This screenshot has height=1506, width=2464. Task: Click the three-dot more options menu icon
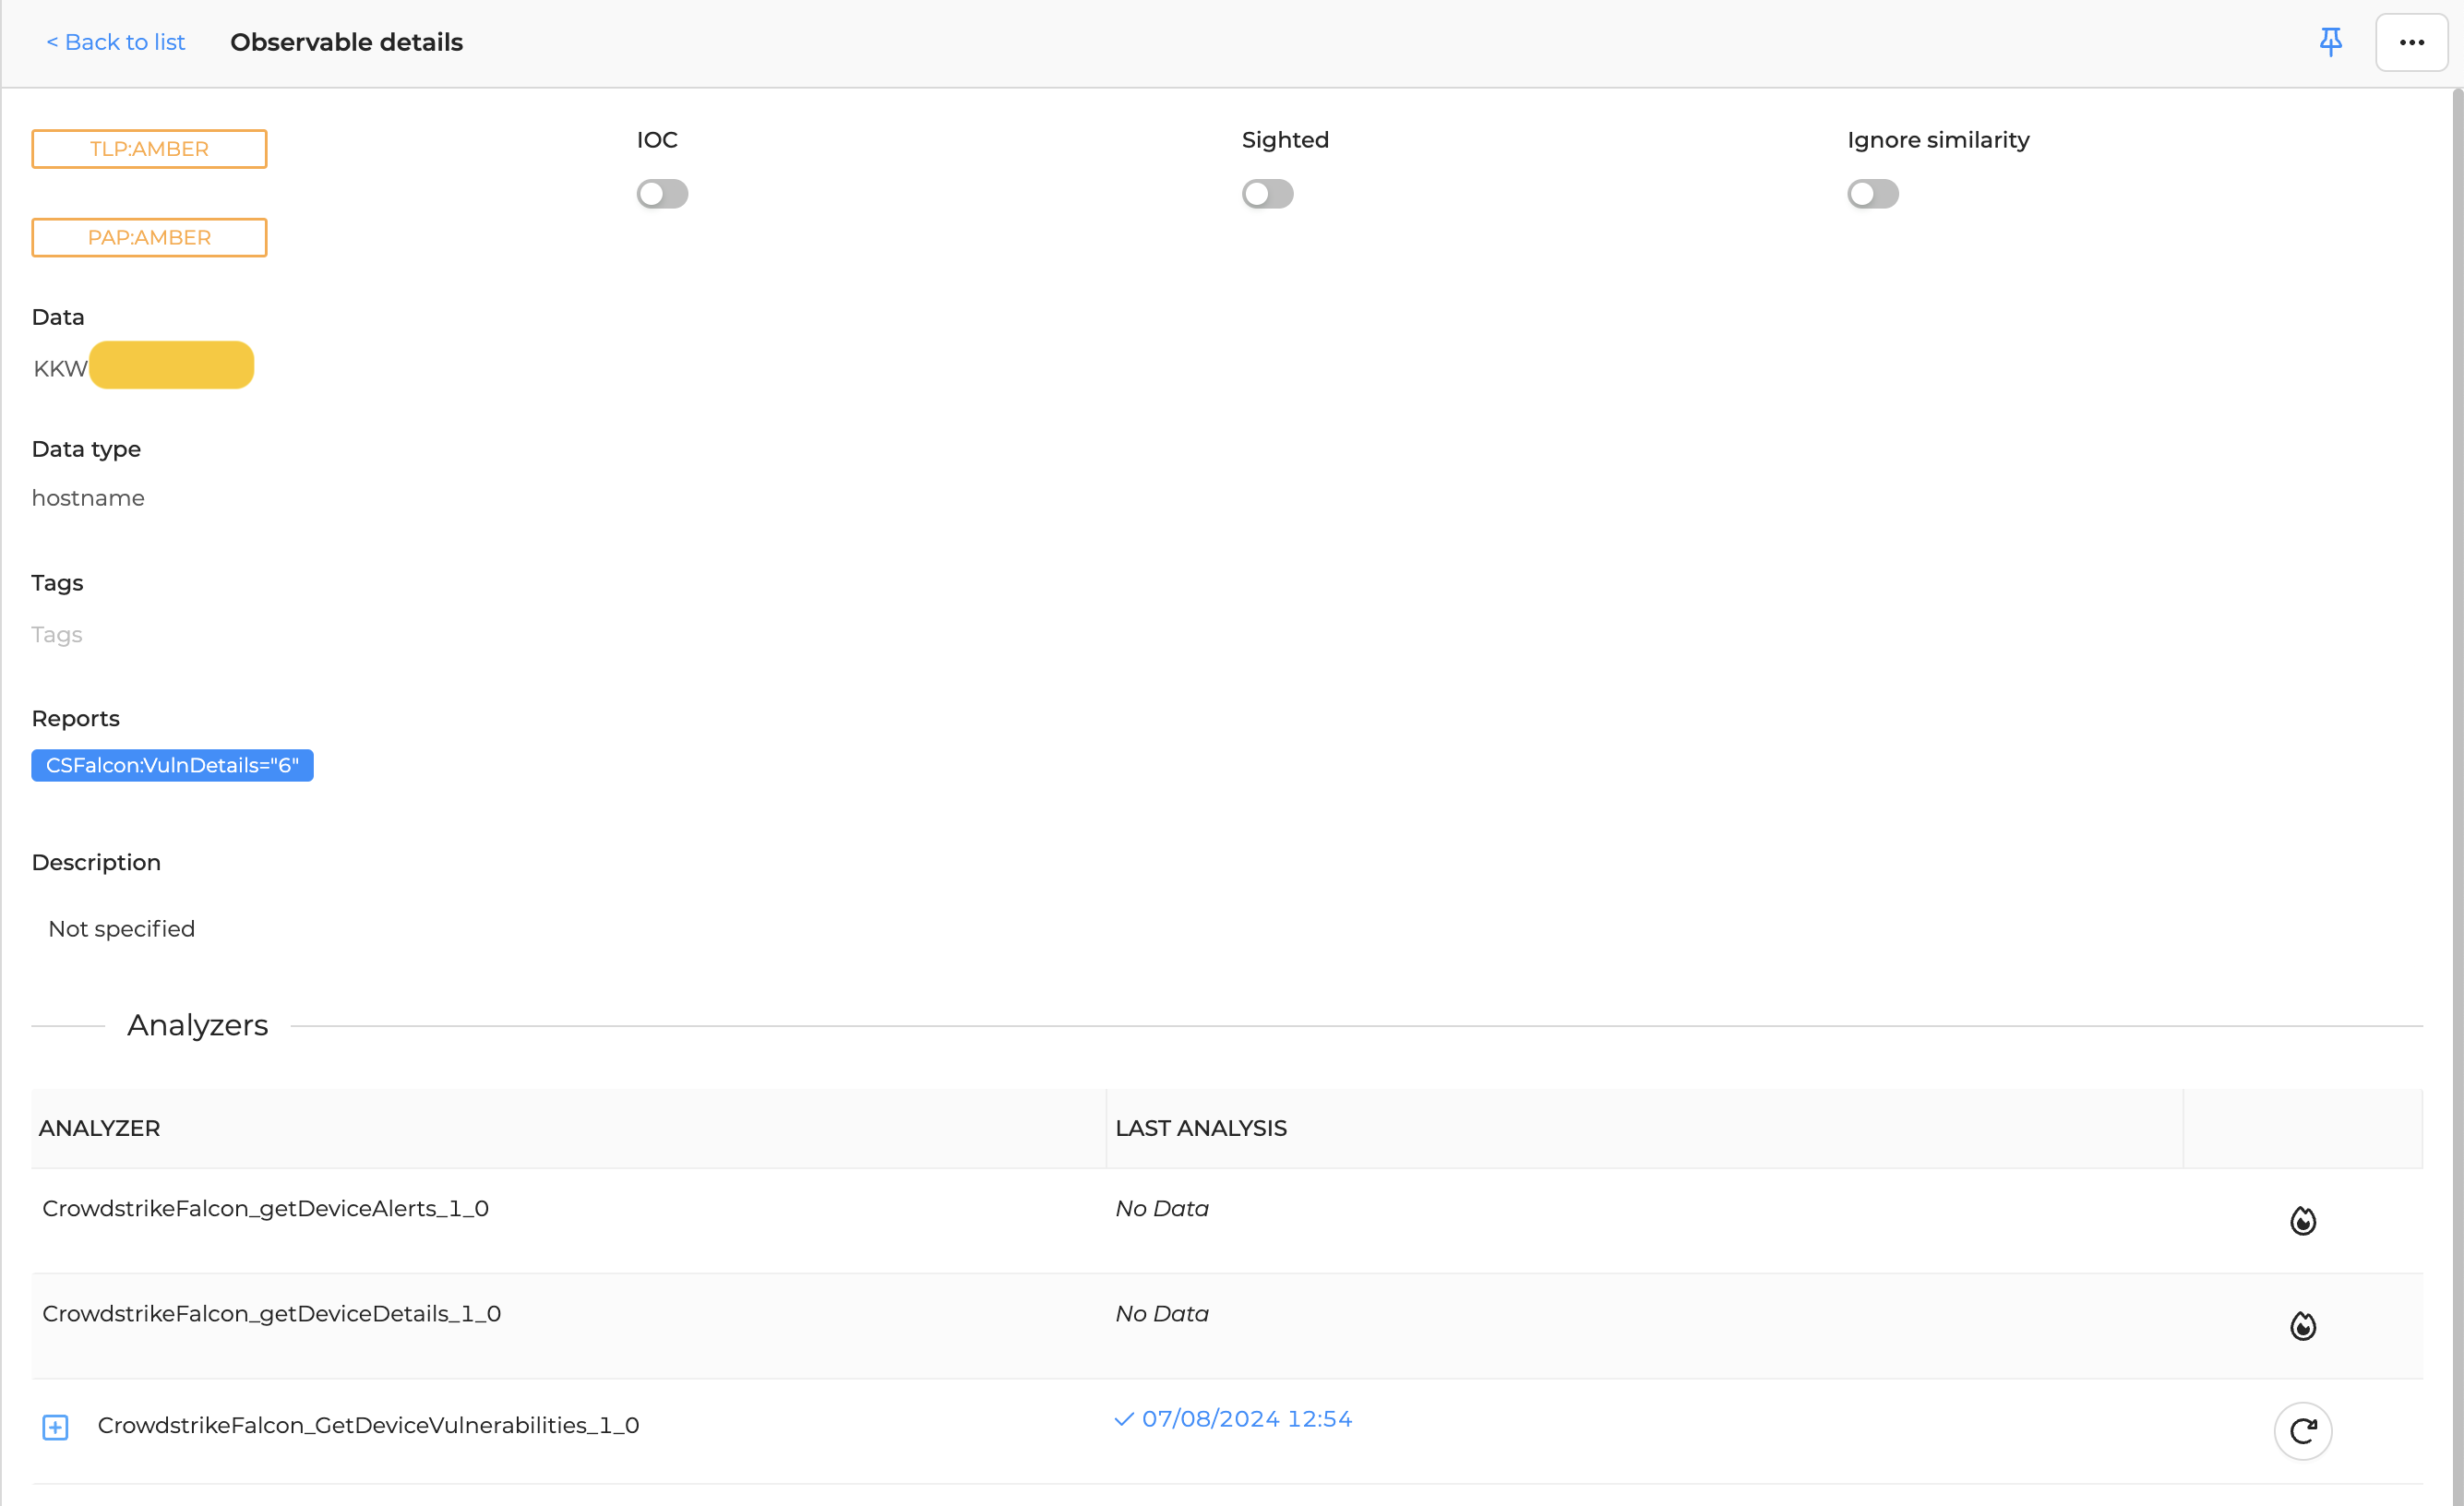(2411, 42)
